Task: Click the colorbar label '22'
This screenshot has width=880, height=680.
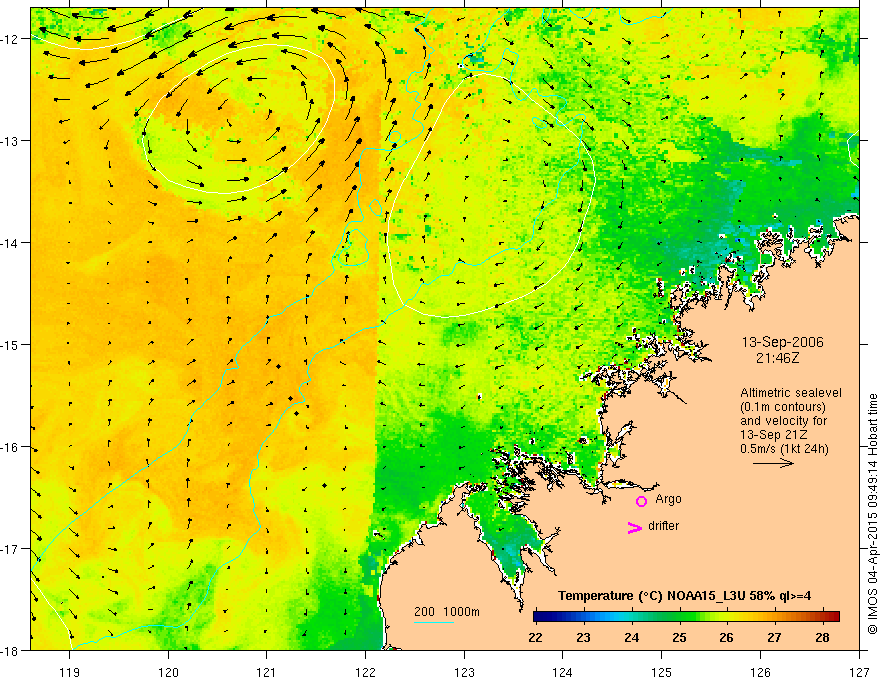Action: [536, 638]
